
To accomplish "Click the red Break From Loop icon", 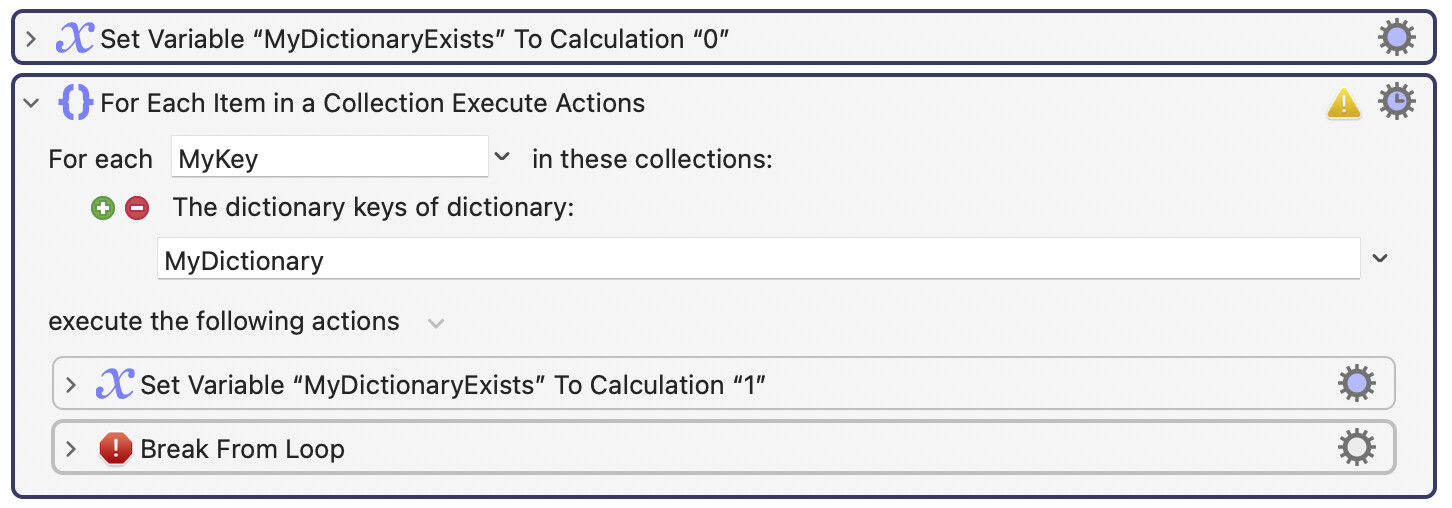I will click(115, 449).
